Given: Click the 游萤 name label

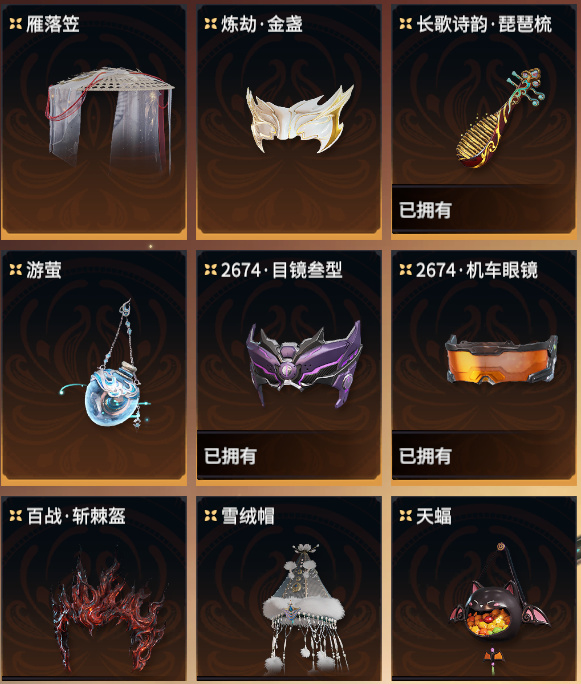Looking at the screenshot, I should [44, 270].
